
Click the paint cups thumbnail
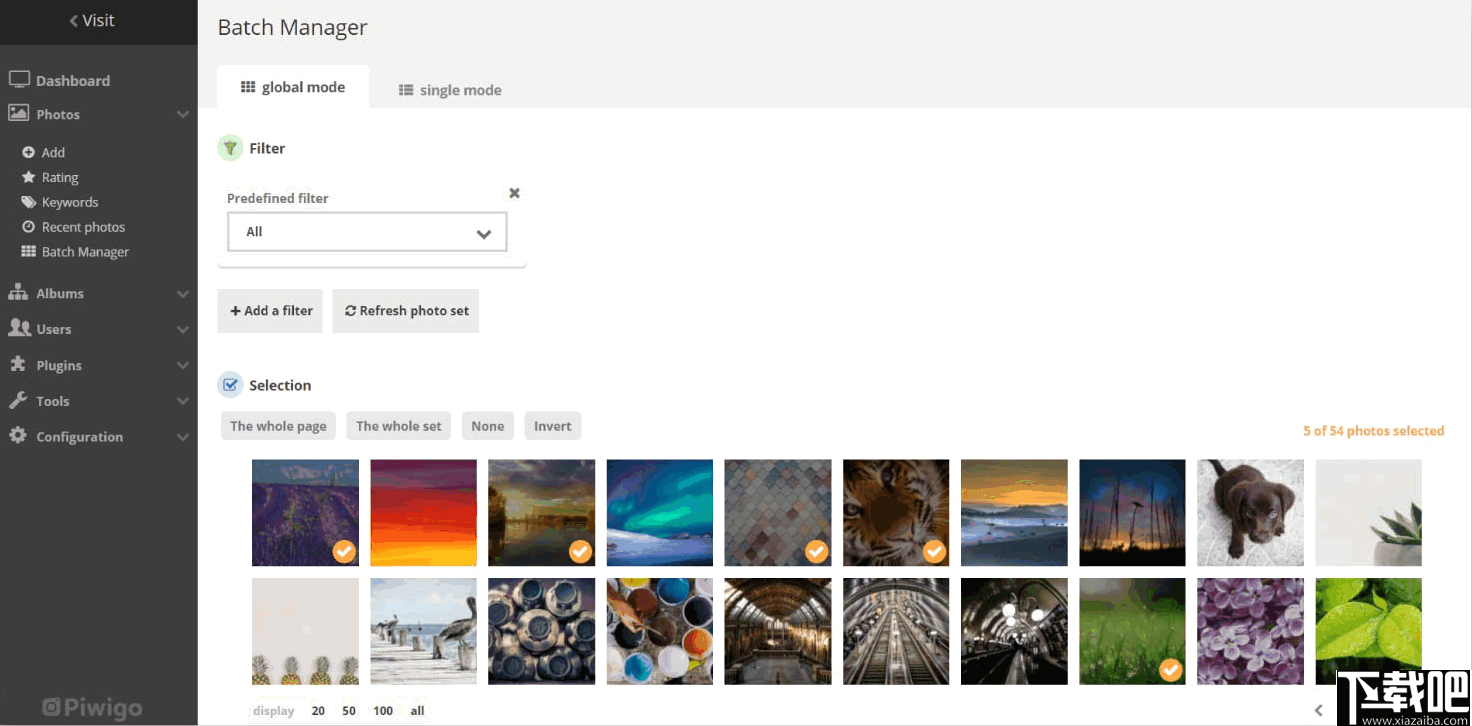[659, 631]
